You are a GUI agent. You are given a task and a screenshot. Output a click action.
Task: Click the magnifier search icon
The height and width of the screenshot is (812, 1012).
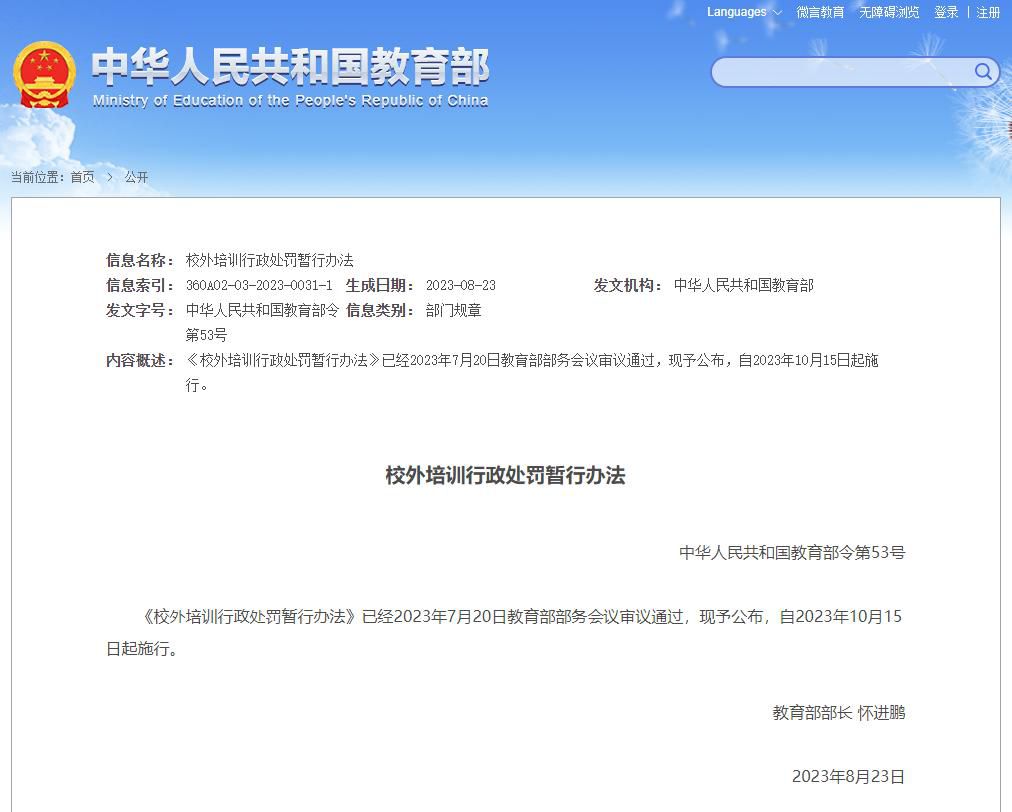pyautogui.click(x=983, y=71)
